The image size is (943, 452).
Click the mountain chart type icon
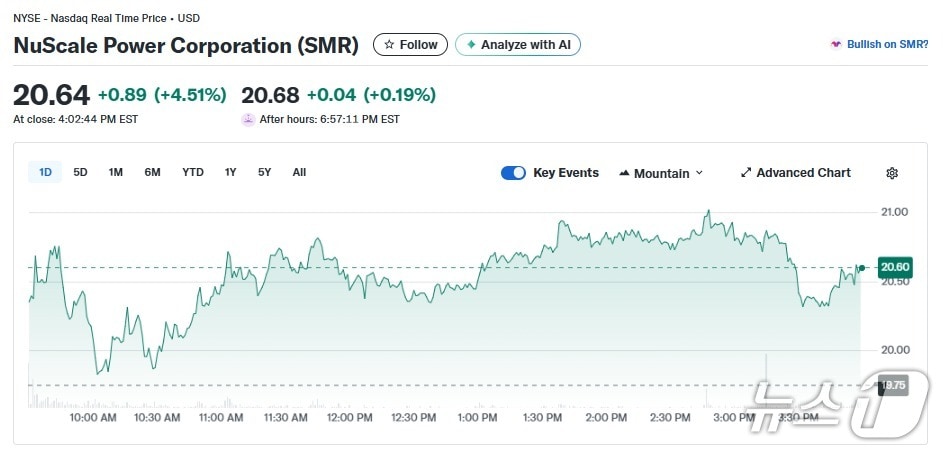click(624, 173)
